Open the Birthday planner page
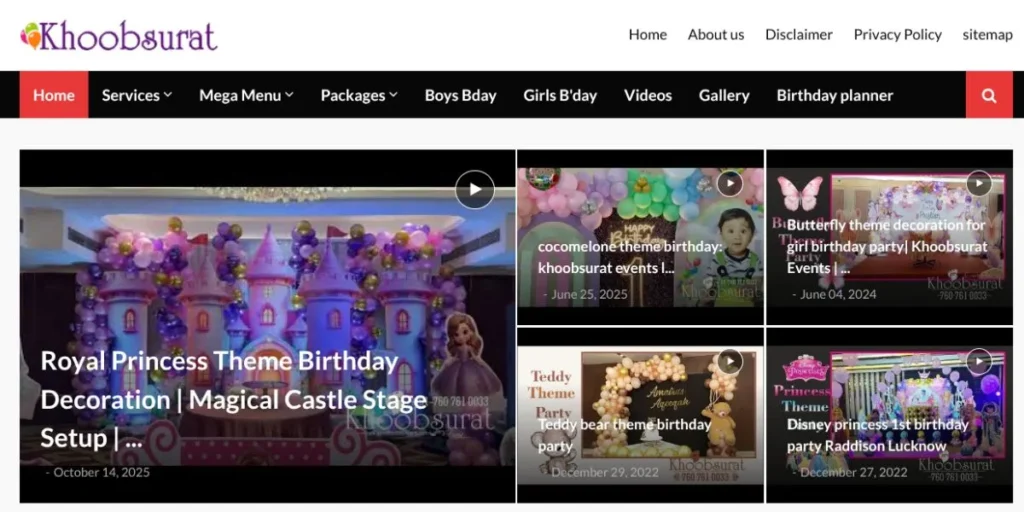 (835, 95)
